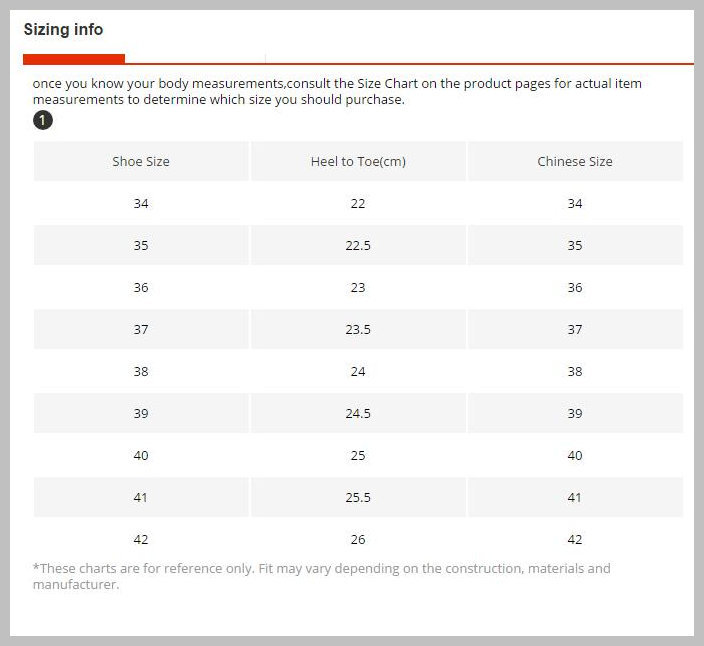Click the reference-only disclaimer footnote
704x646 pixels.
pos(321,576)
